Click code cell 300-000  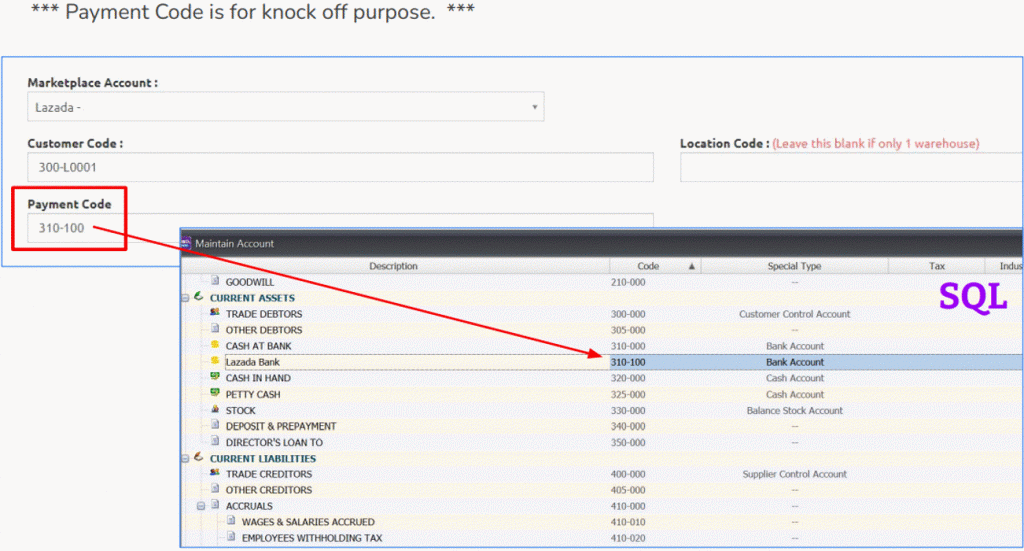pos(628,314)
